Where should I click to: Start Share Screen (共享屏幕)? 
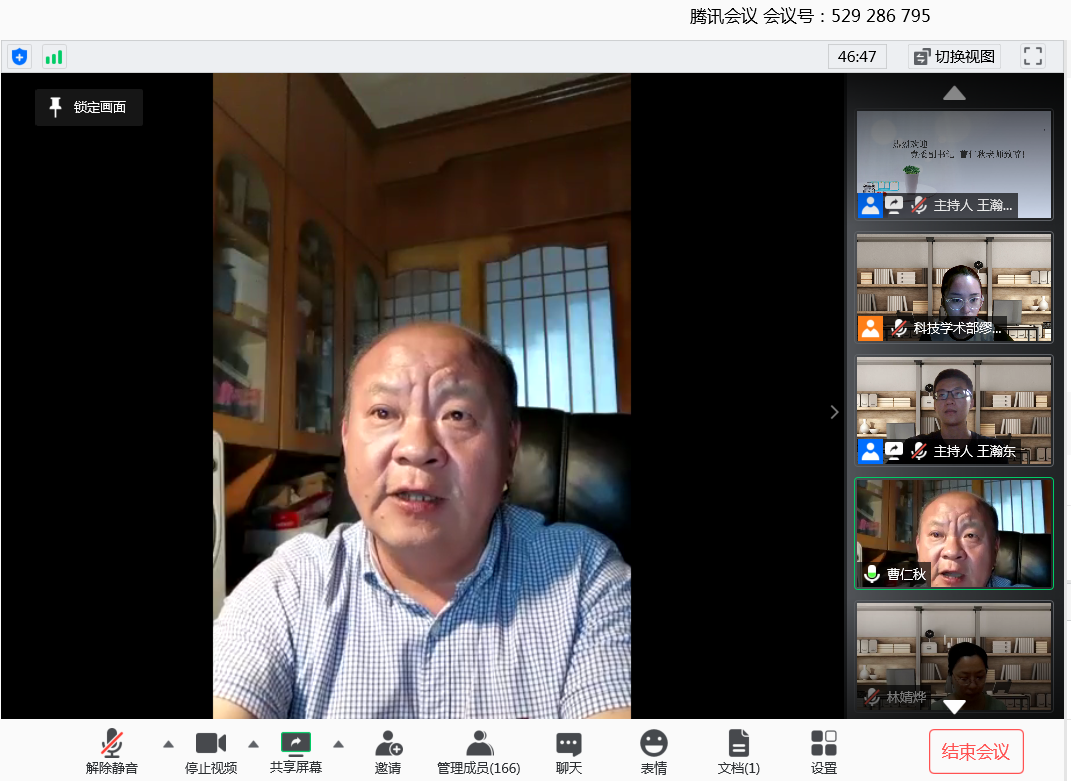point(296,752)
